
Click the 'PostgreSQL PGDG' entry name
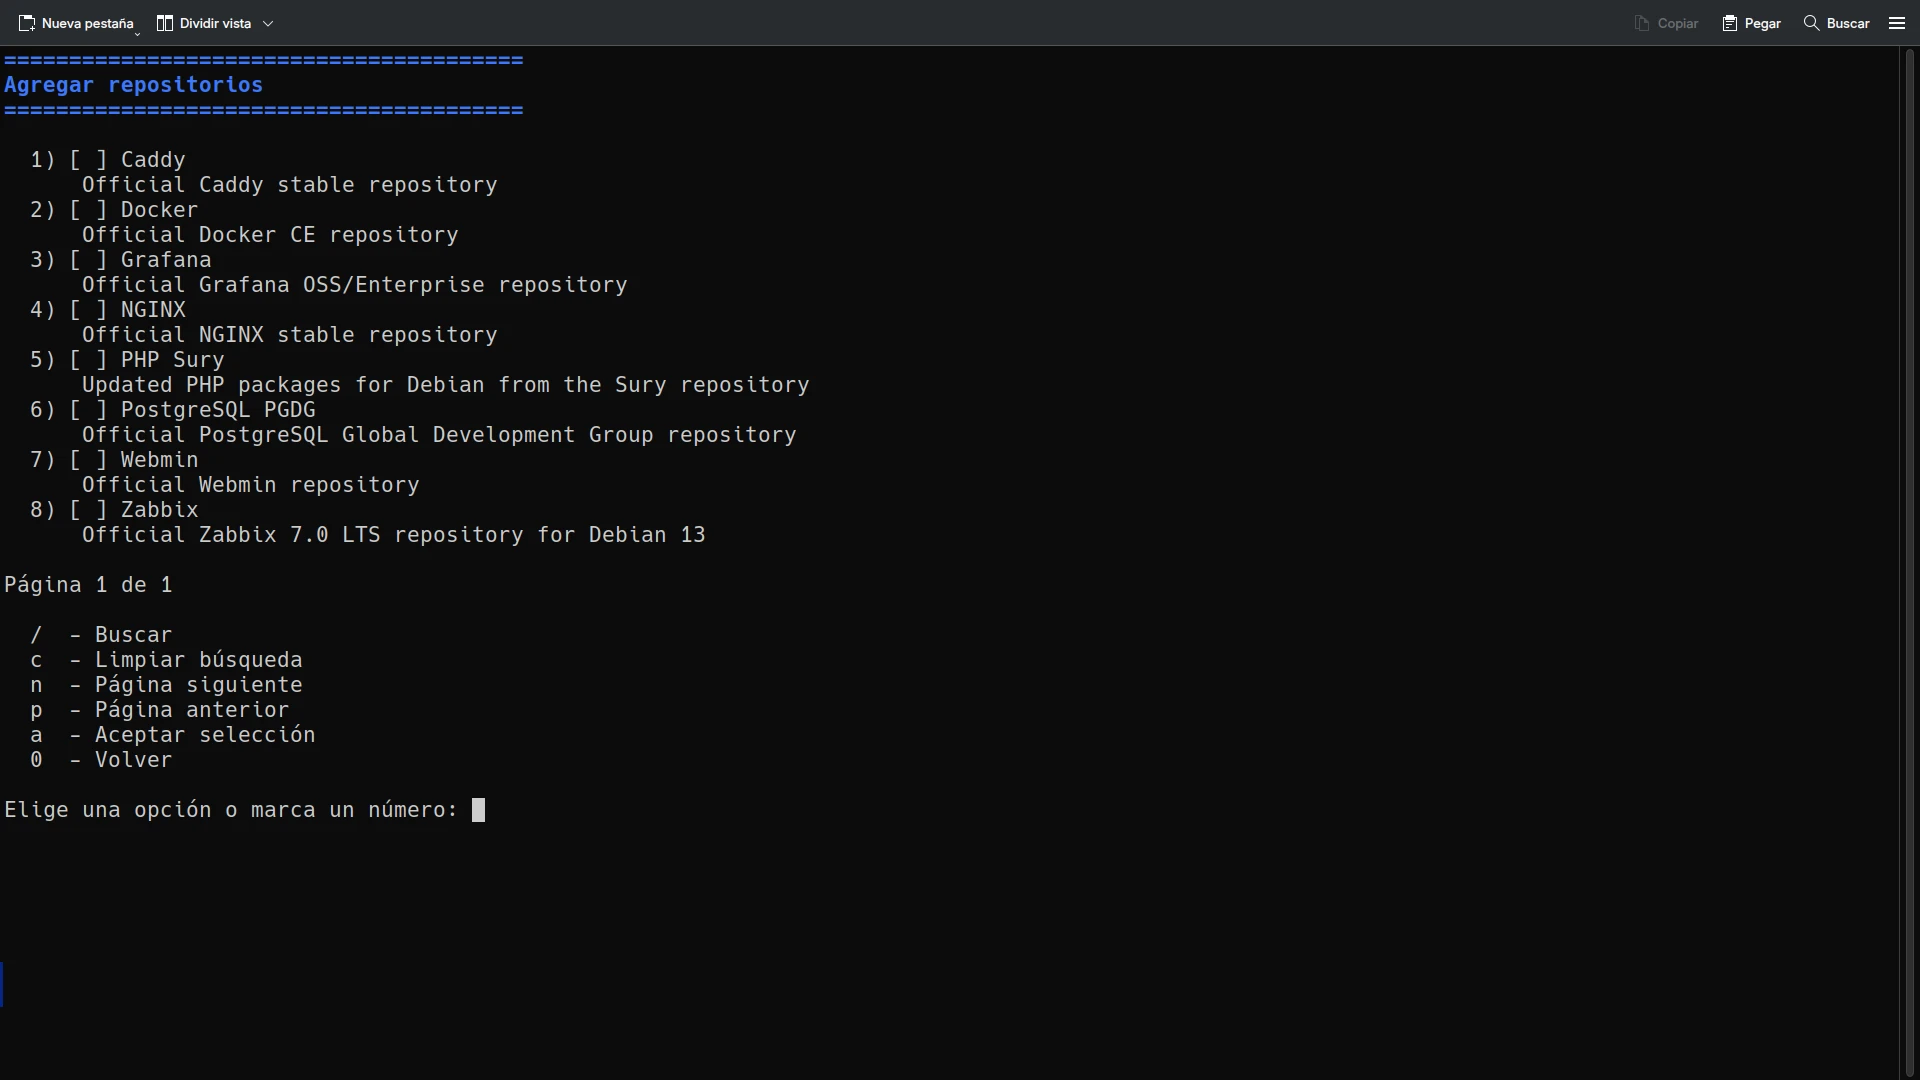tap(218, 410)
